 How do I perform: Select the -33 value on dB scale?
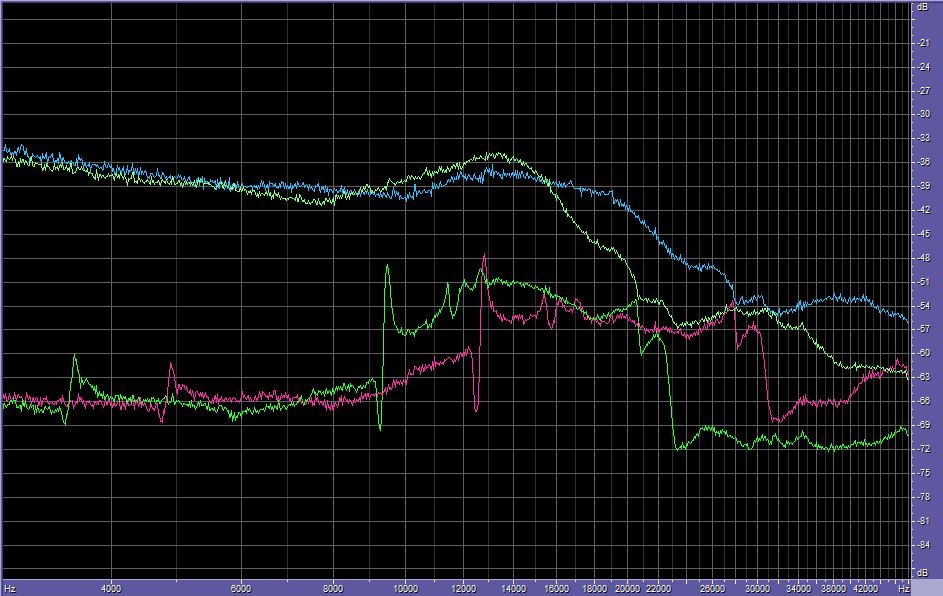(924, 138)
